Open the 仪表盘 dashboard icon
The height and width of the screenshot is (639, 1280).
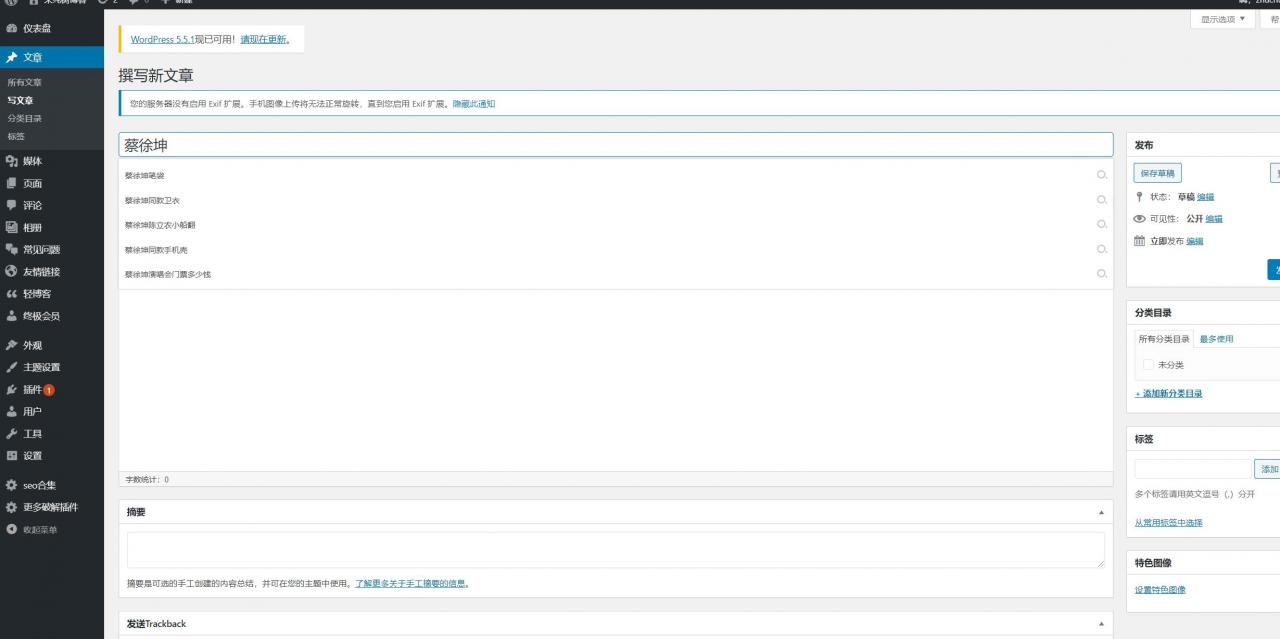tap(11, 29)
